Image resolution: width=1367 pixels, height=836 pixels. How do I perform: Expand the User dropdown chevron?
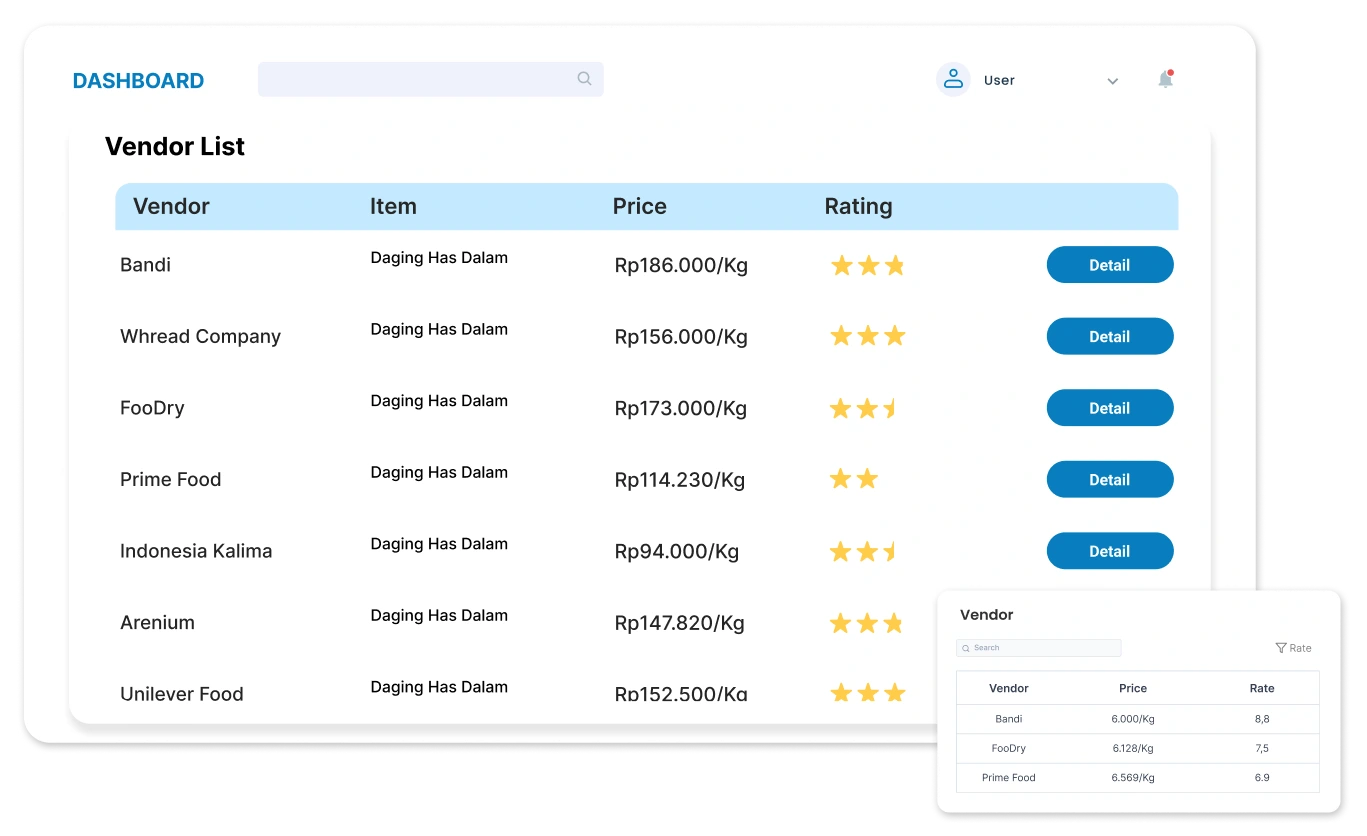(x=1112, y=82)
